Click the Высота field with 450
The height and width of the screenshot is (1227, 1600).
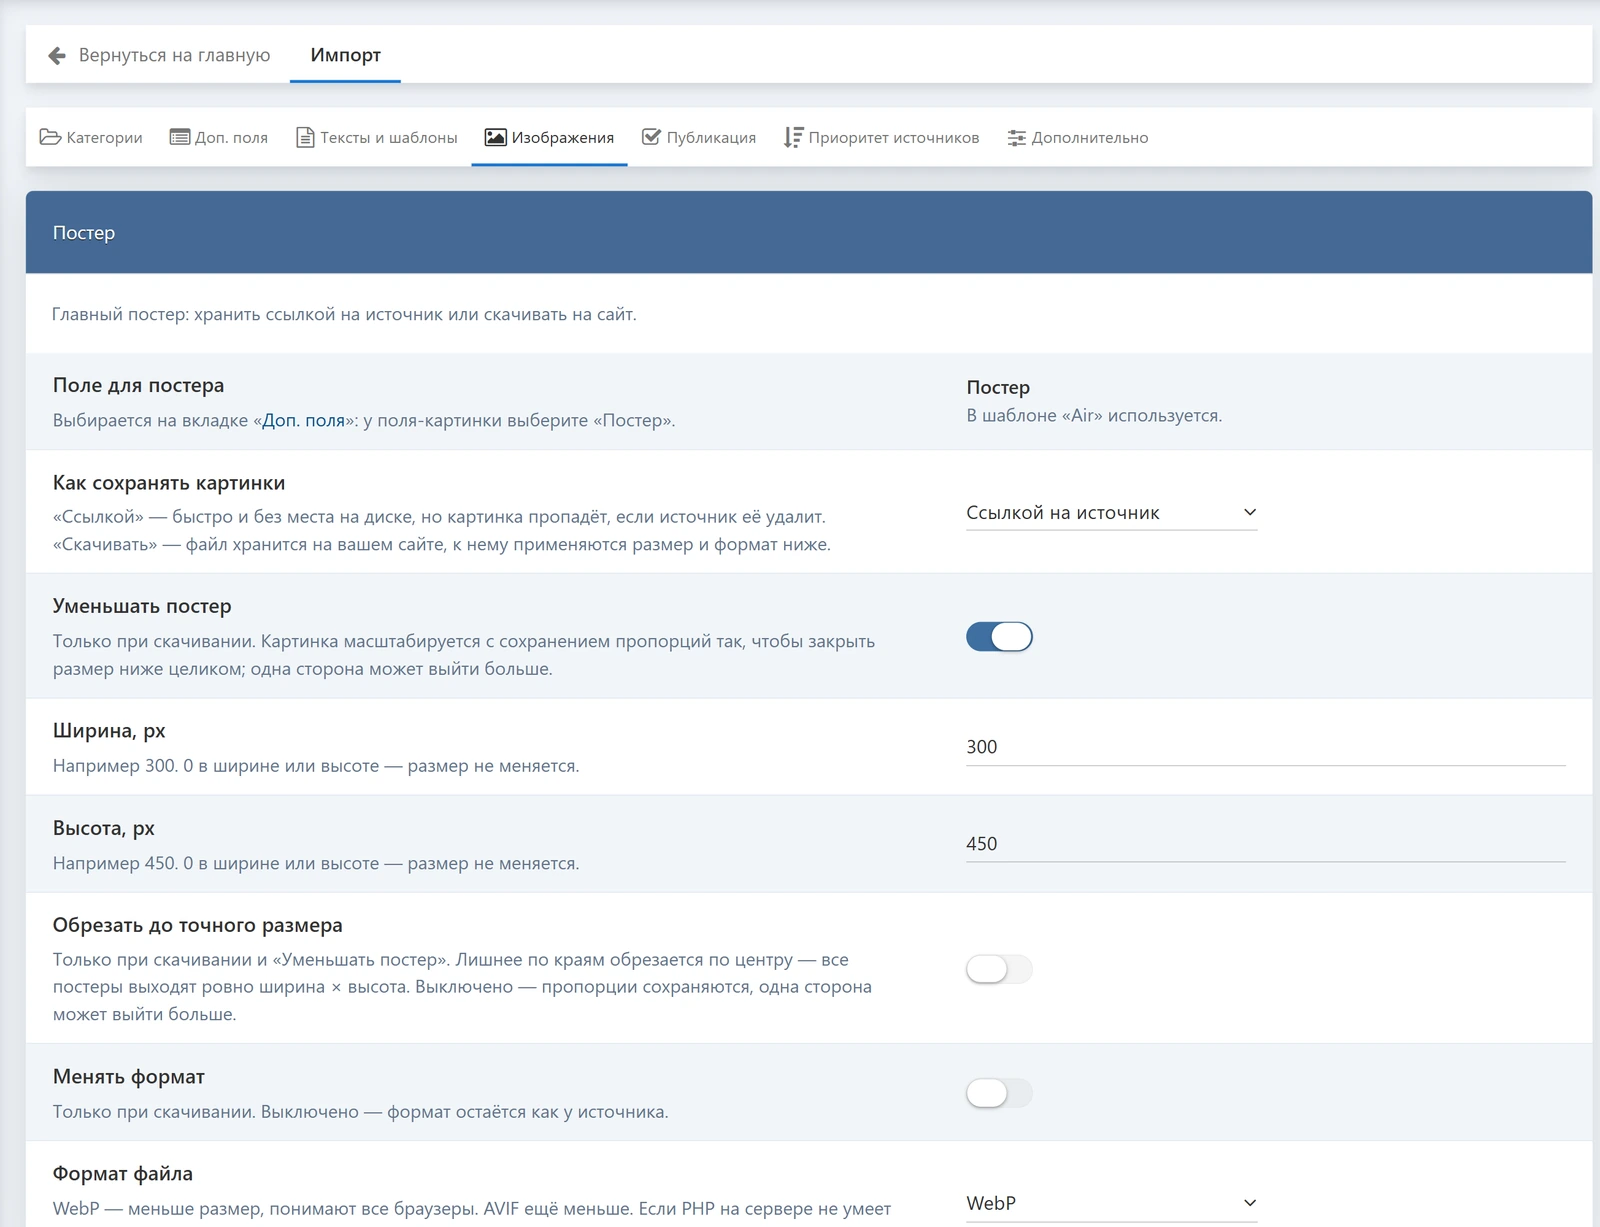[x=1265, y=844]
